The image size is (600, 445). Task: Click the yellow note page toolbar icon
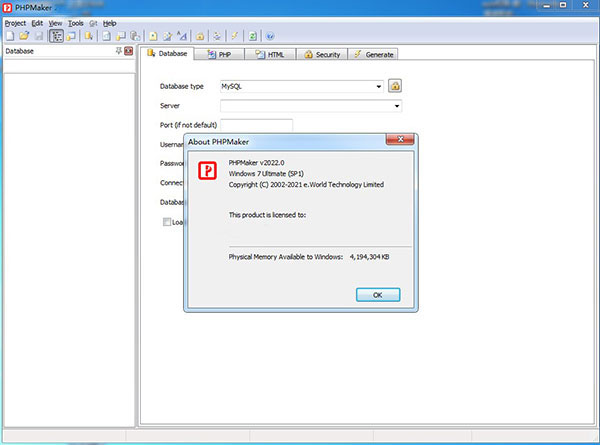153,36
